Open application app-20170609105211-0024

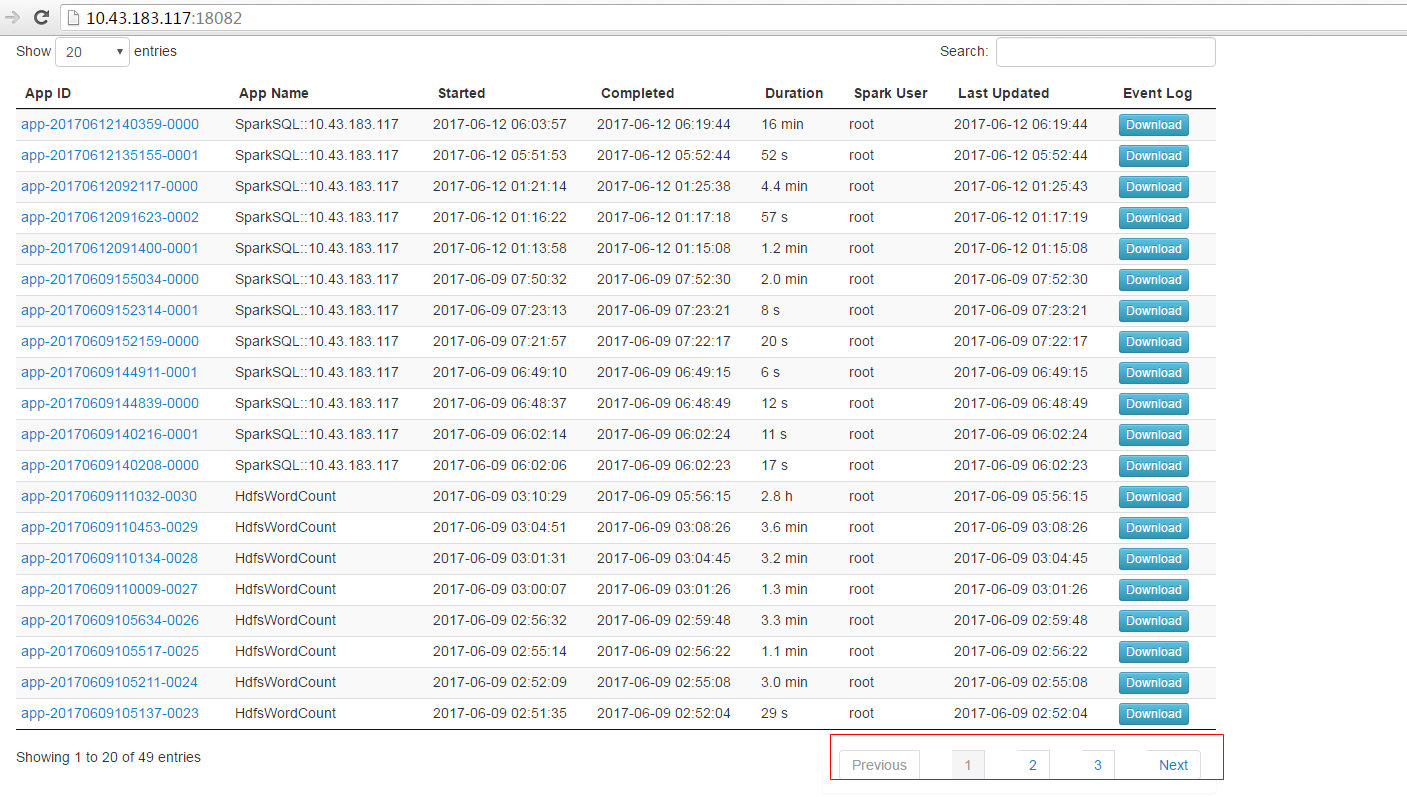[x=110, y=682]
